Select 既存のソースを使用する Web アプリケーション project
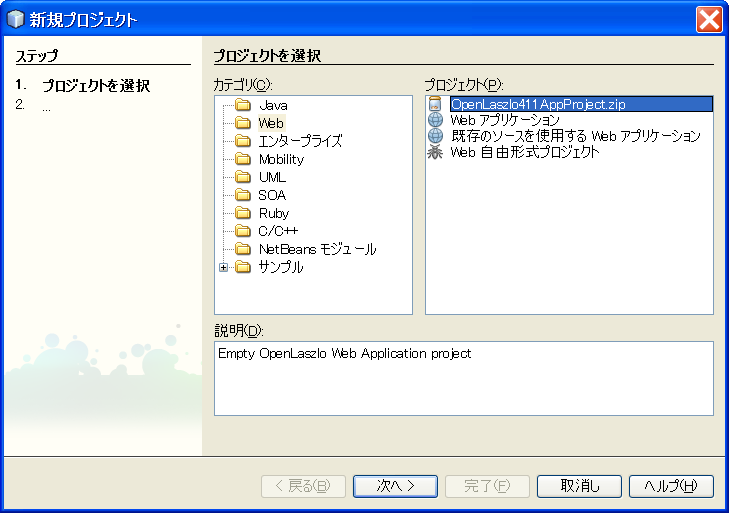 pos(576,136)
